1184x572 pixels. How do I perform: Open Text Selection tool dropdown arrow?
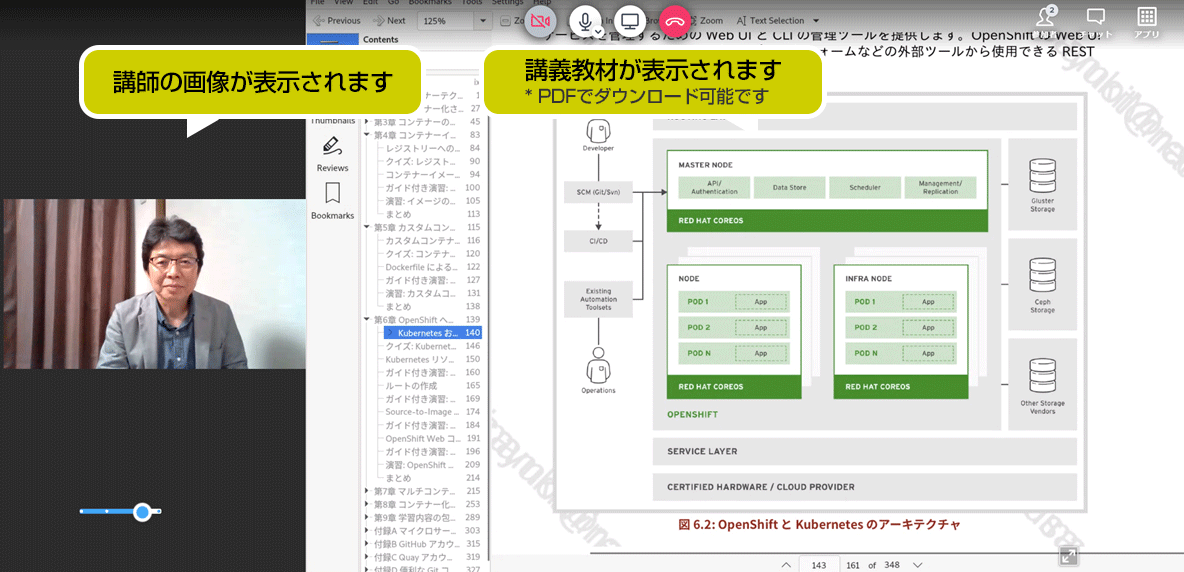[x=816, y=21]
